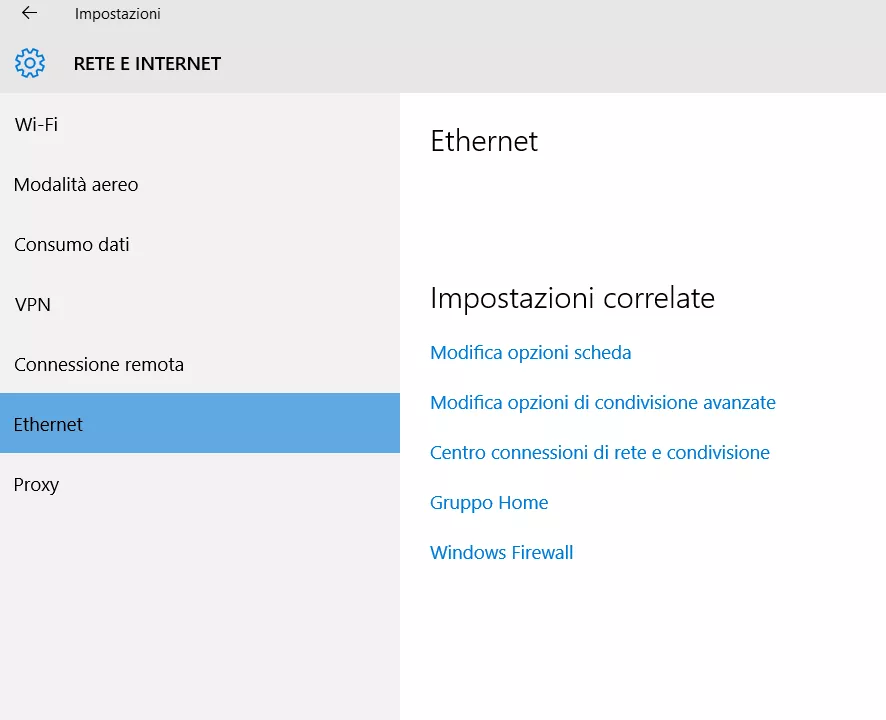Click the RETE E INTERNET header label

[146, 63]
